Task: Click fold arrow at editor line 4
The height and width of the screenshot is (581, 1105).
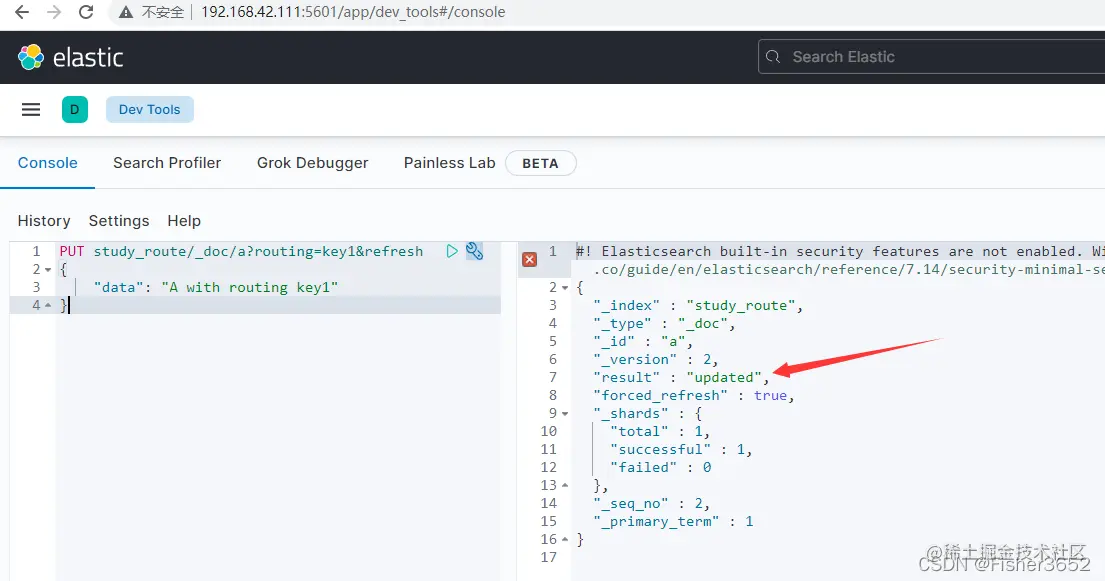Action: pyautogui.click(x=48, y=305)
